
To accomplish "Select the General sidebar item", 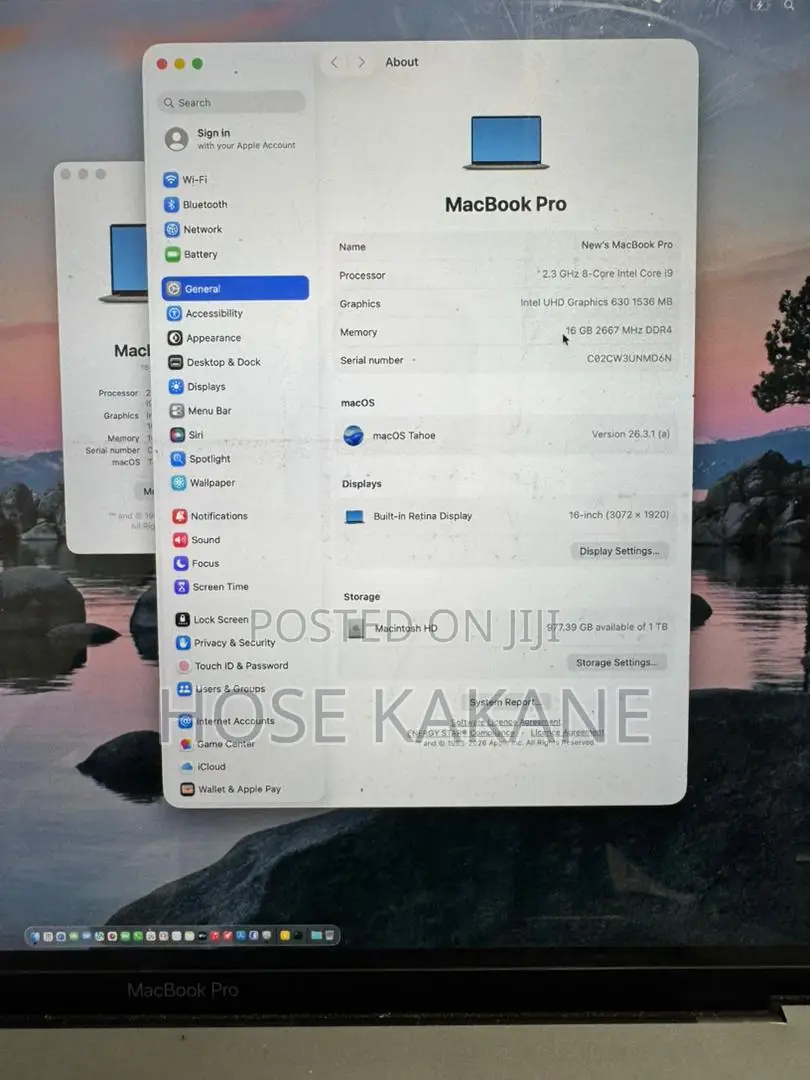I will [x=235, y=289].
